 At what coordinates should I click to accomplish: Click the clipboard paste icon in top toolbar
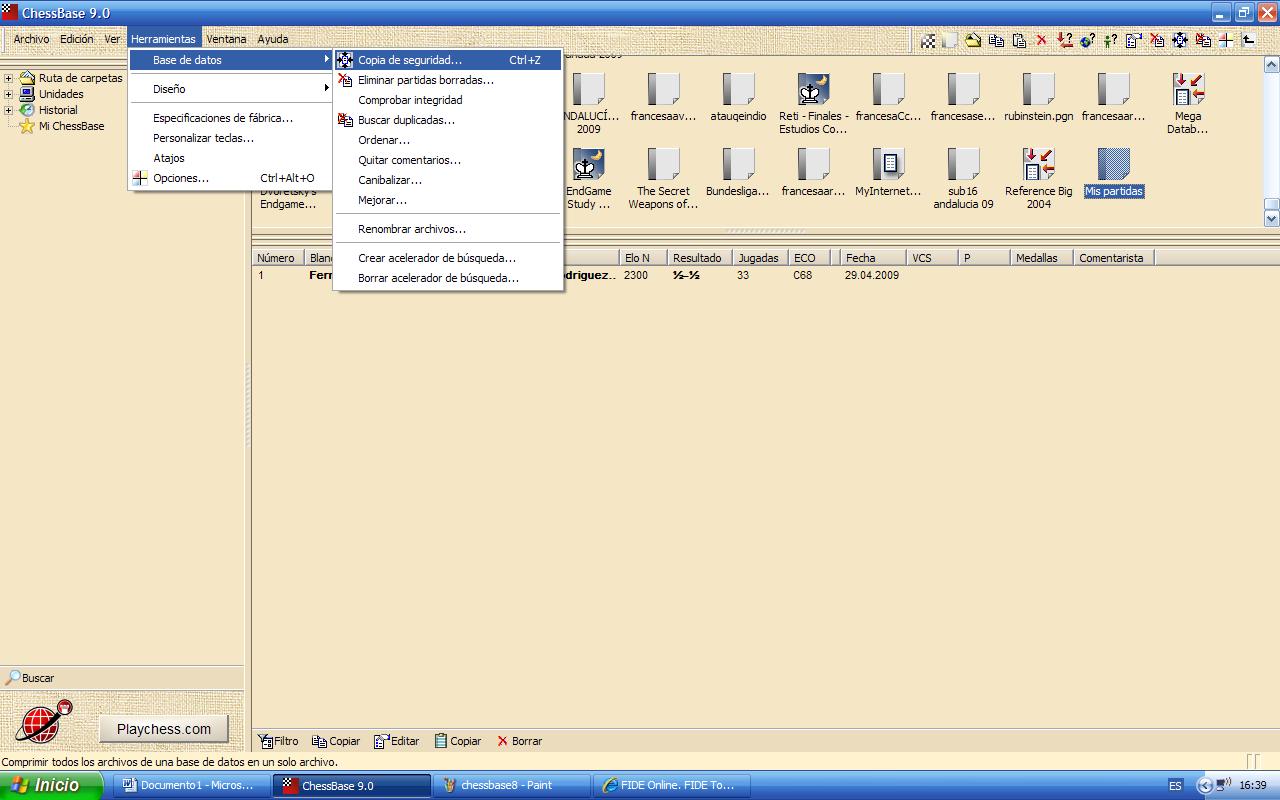1019,40
